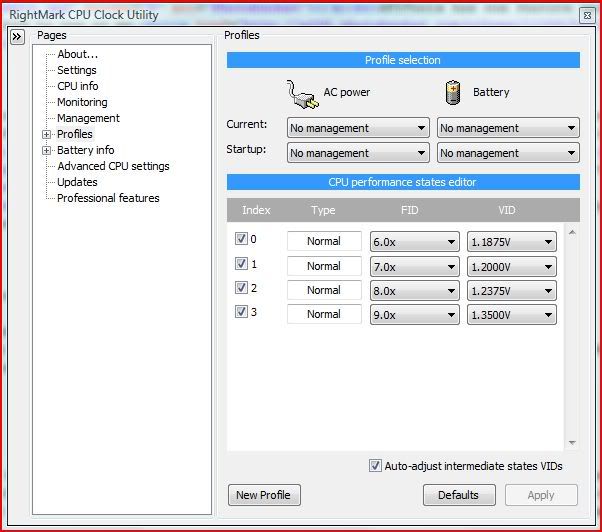
Task: Open Current Battery profile dropdown
Action: (x=508, y=128)
